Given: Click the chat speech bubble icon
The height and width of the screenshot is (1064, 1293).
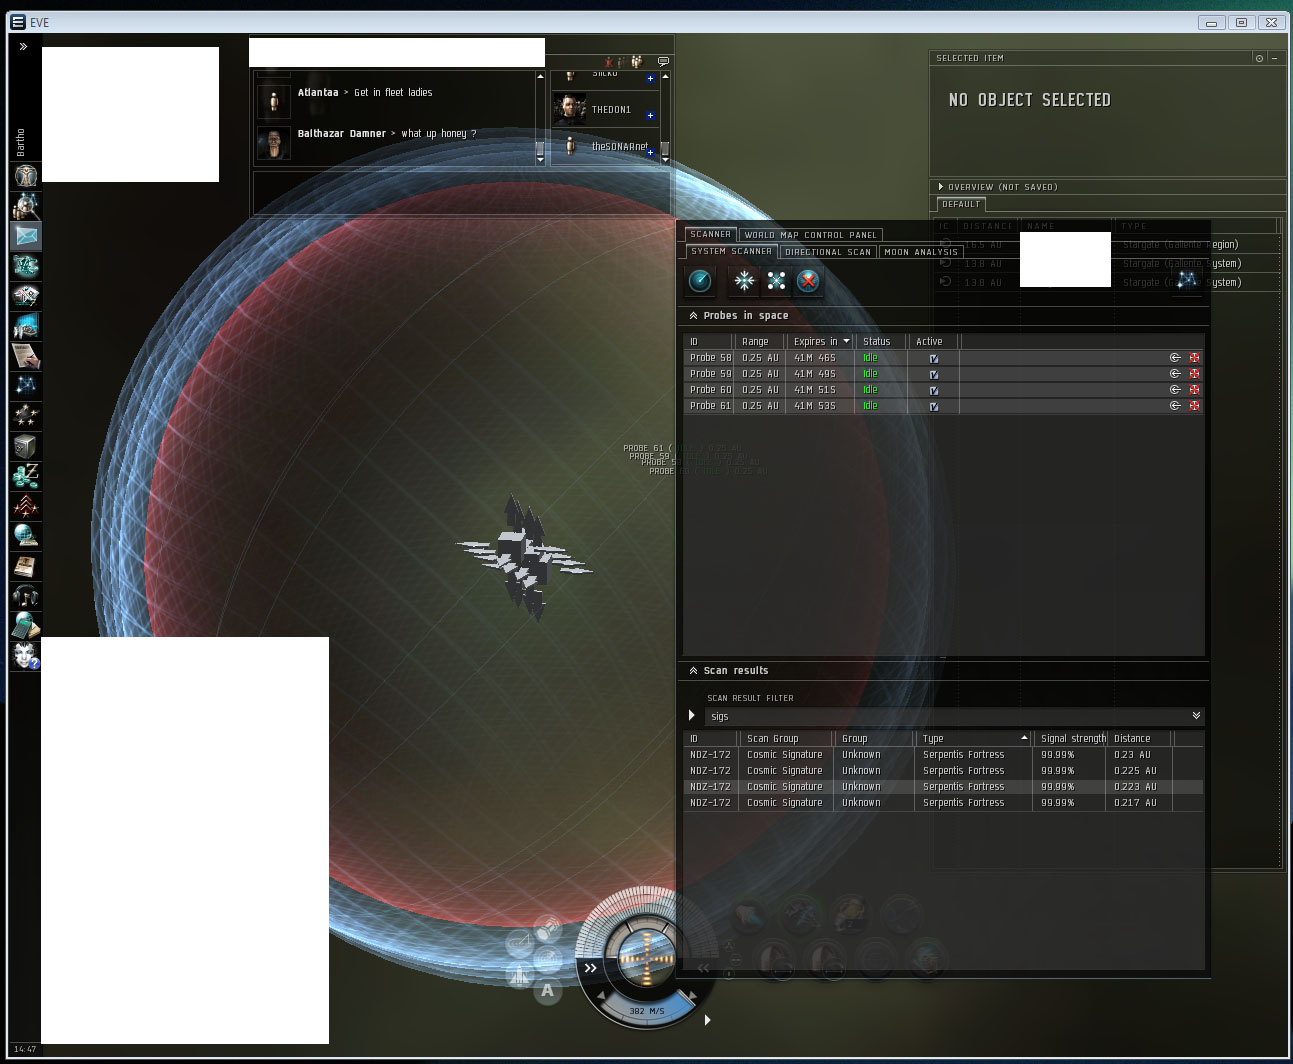Looking at the screenshot, I should click(663, 61).
